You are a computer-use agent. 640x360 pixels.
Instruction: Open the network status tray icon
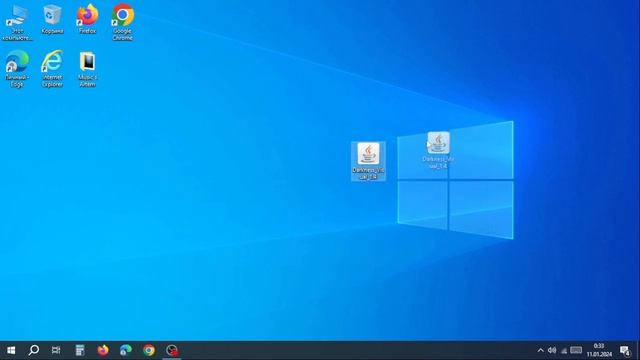[x=564, y=350]
